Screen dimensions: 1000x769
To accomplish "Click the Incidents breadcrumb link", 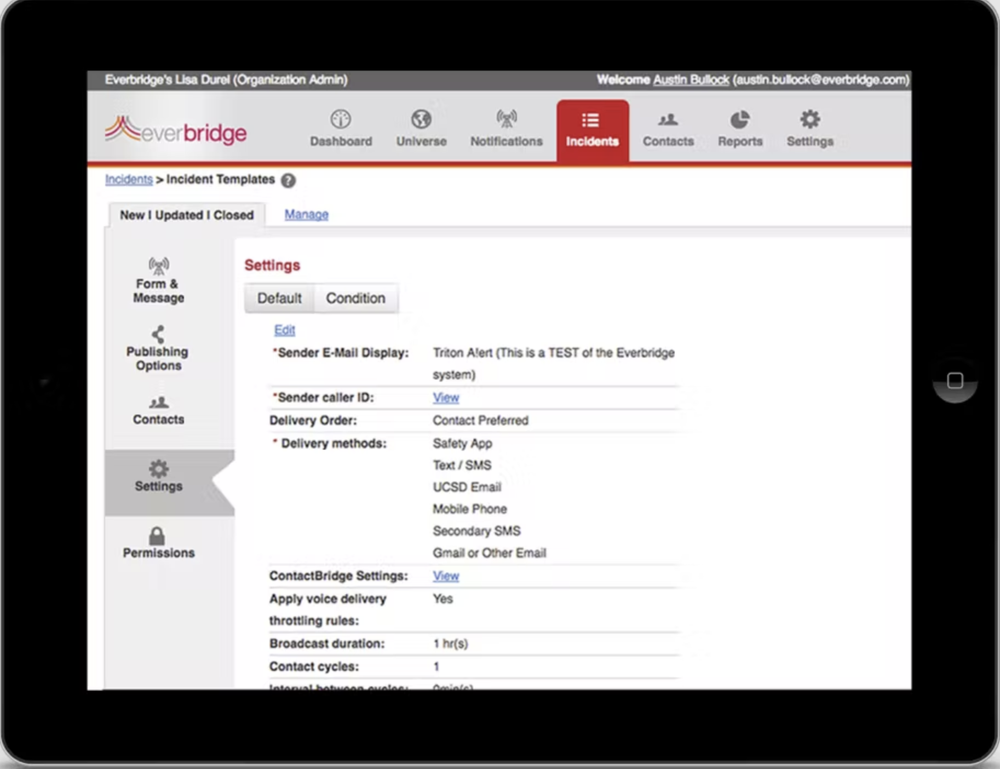I will point(129,180).
